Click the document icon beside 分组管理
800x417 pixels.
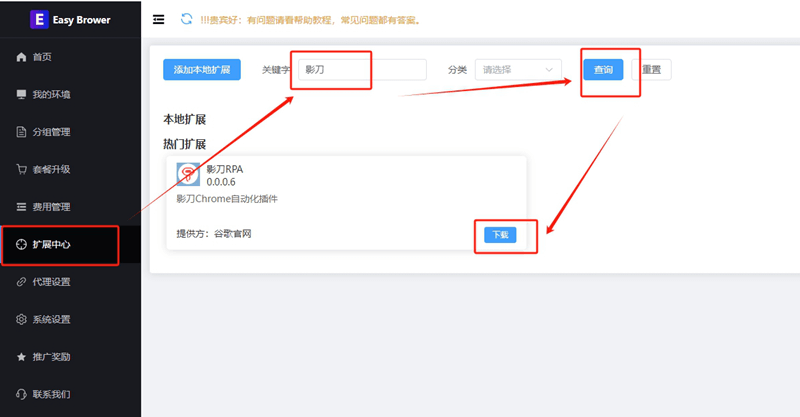coord(21,132)
